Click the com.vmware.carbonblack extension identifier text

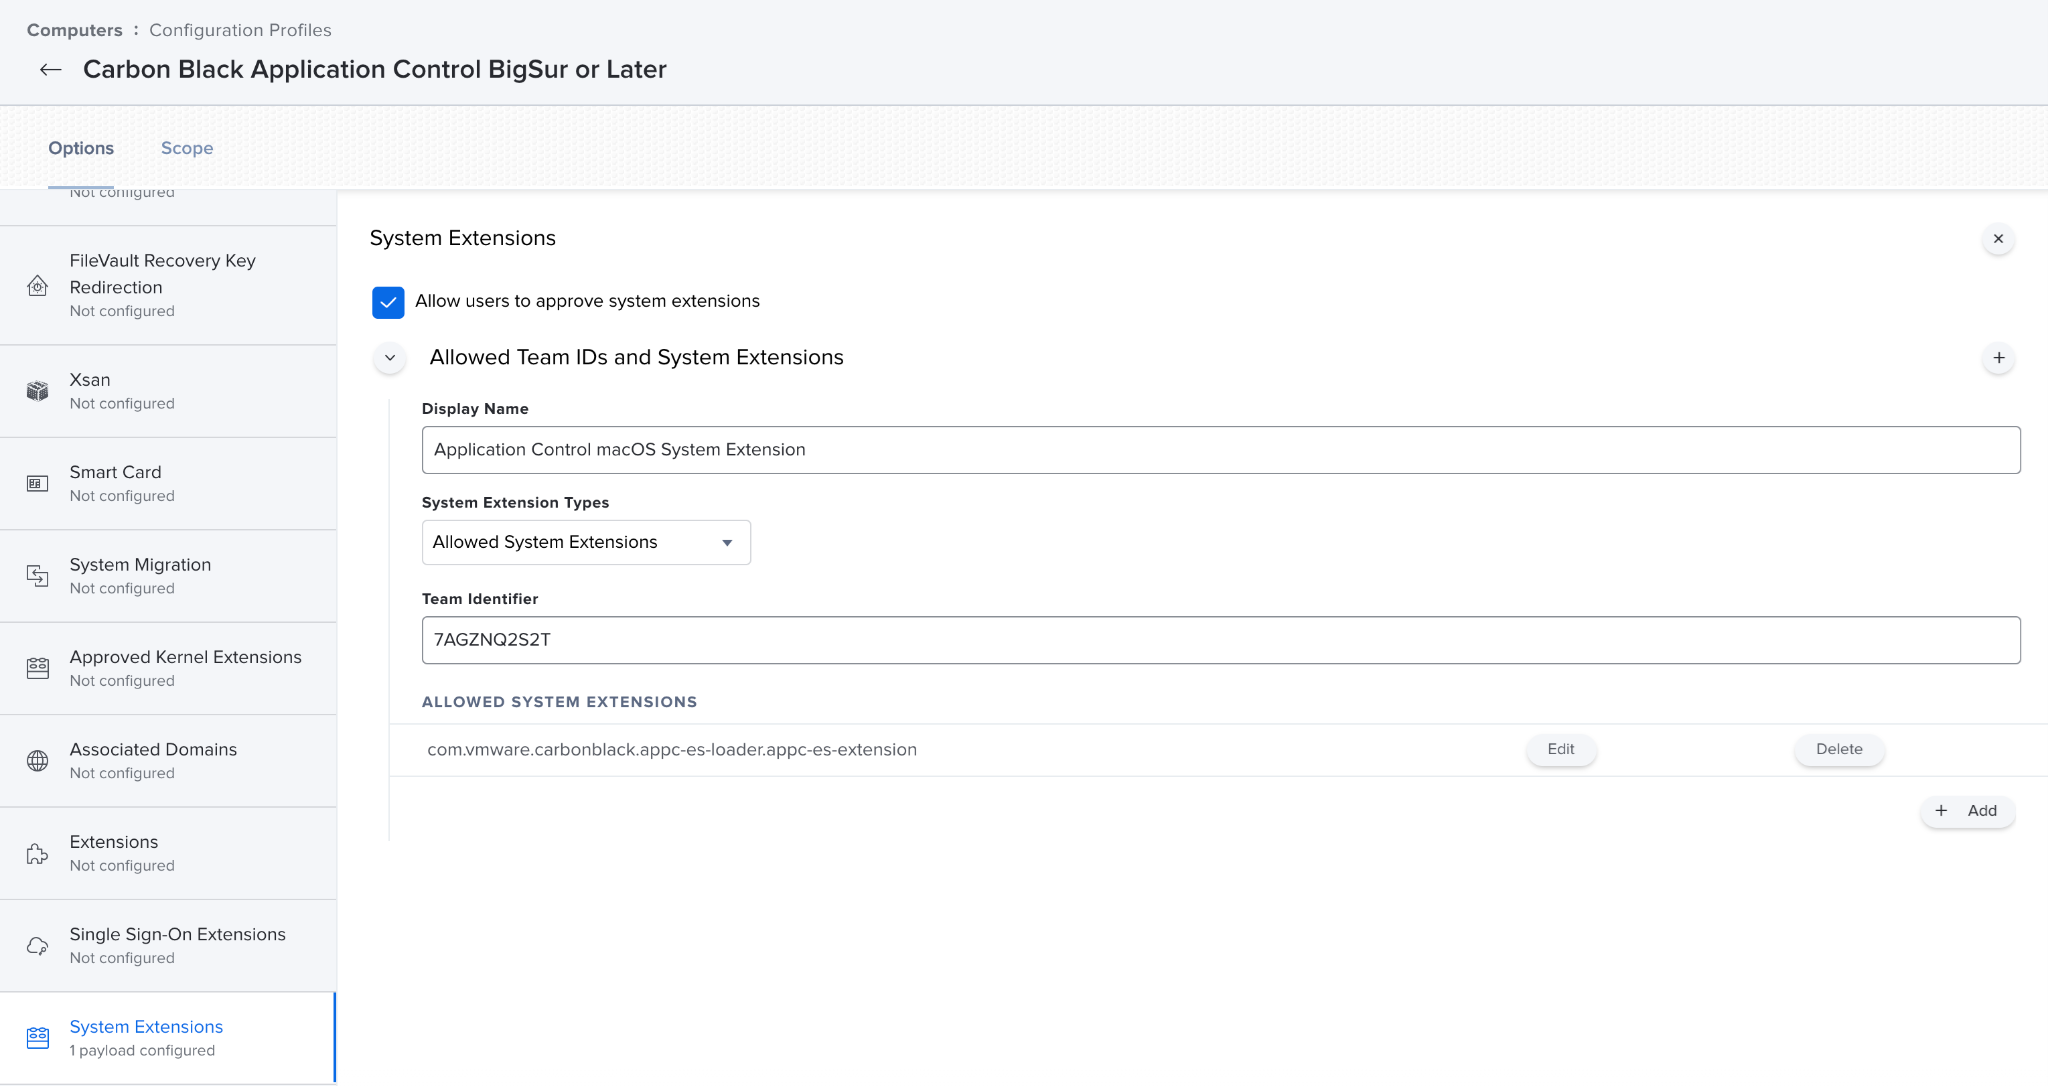672,750
